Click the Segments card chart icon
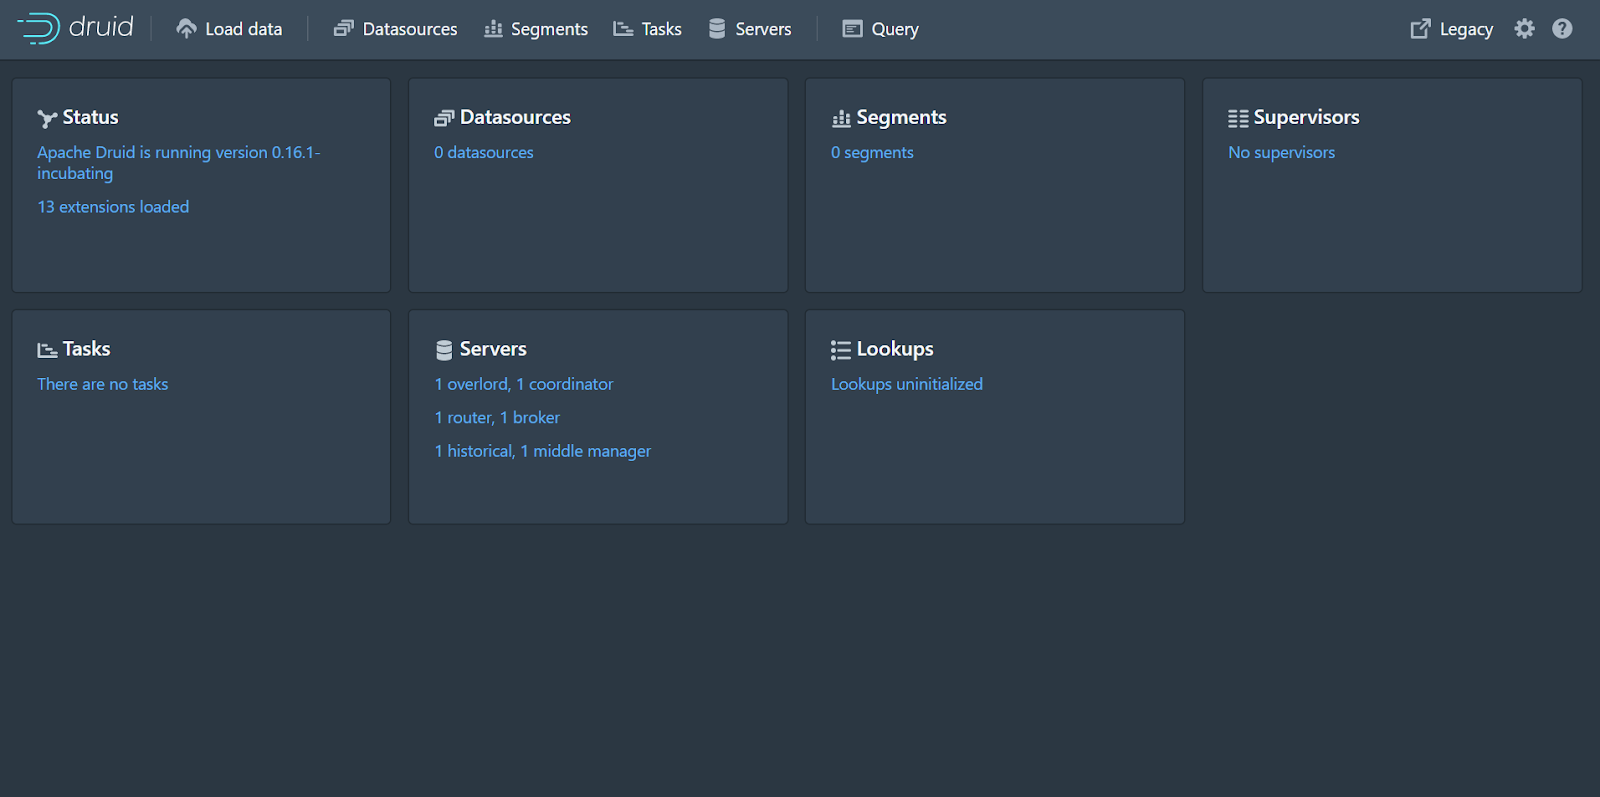 click(x=841, y=119)
